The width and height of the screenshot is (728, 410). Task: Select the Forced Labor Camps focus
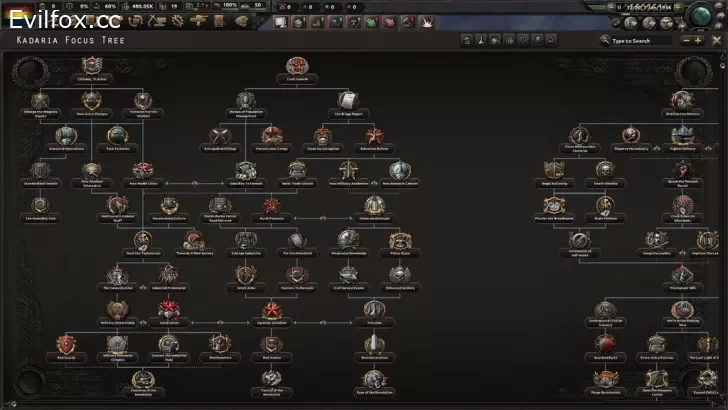coord(272,136)
